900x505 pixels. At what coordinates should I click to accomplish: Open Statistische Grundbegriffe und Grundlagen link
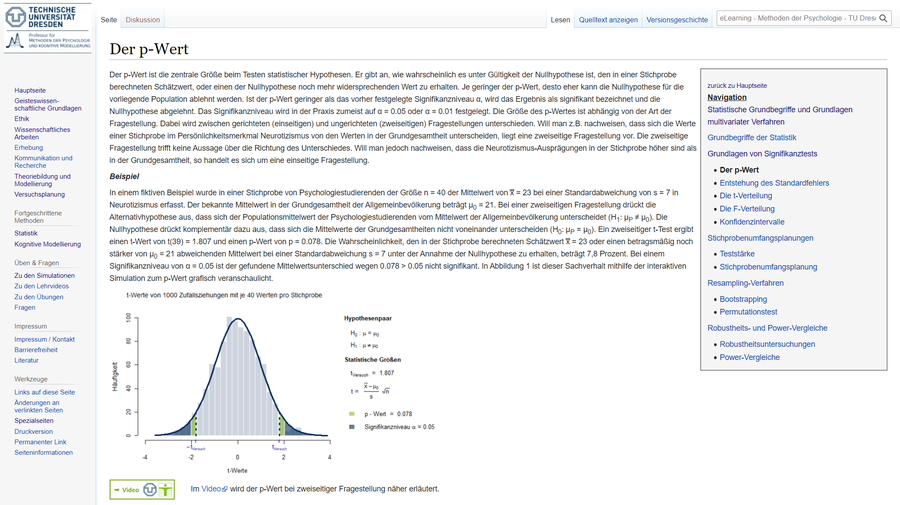[779, 115]
